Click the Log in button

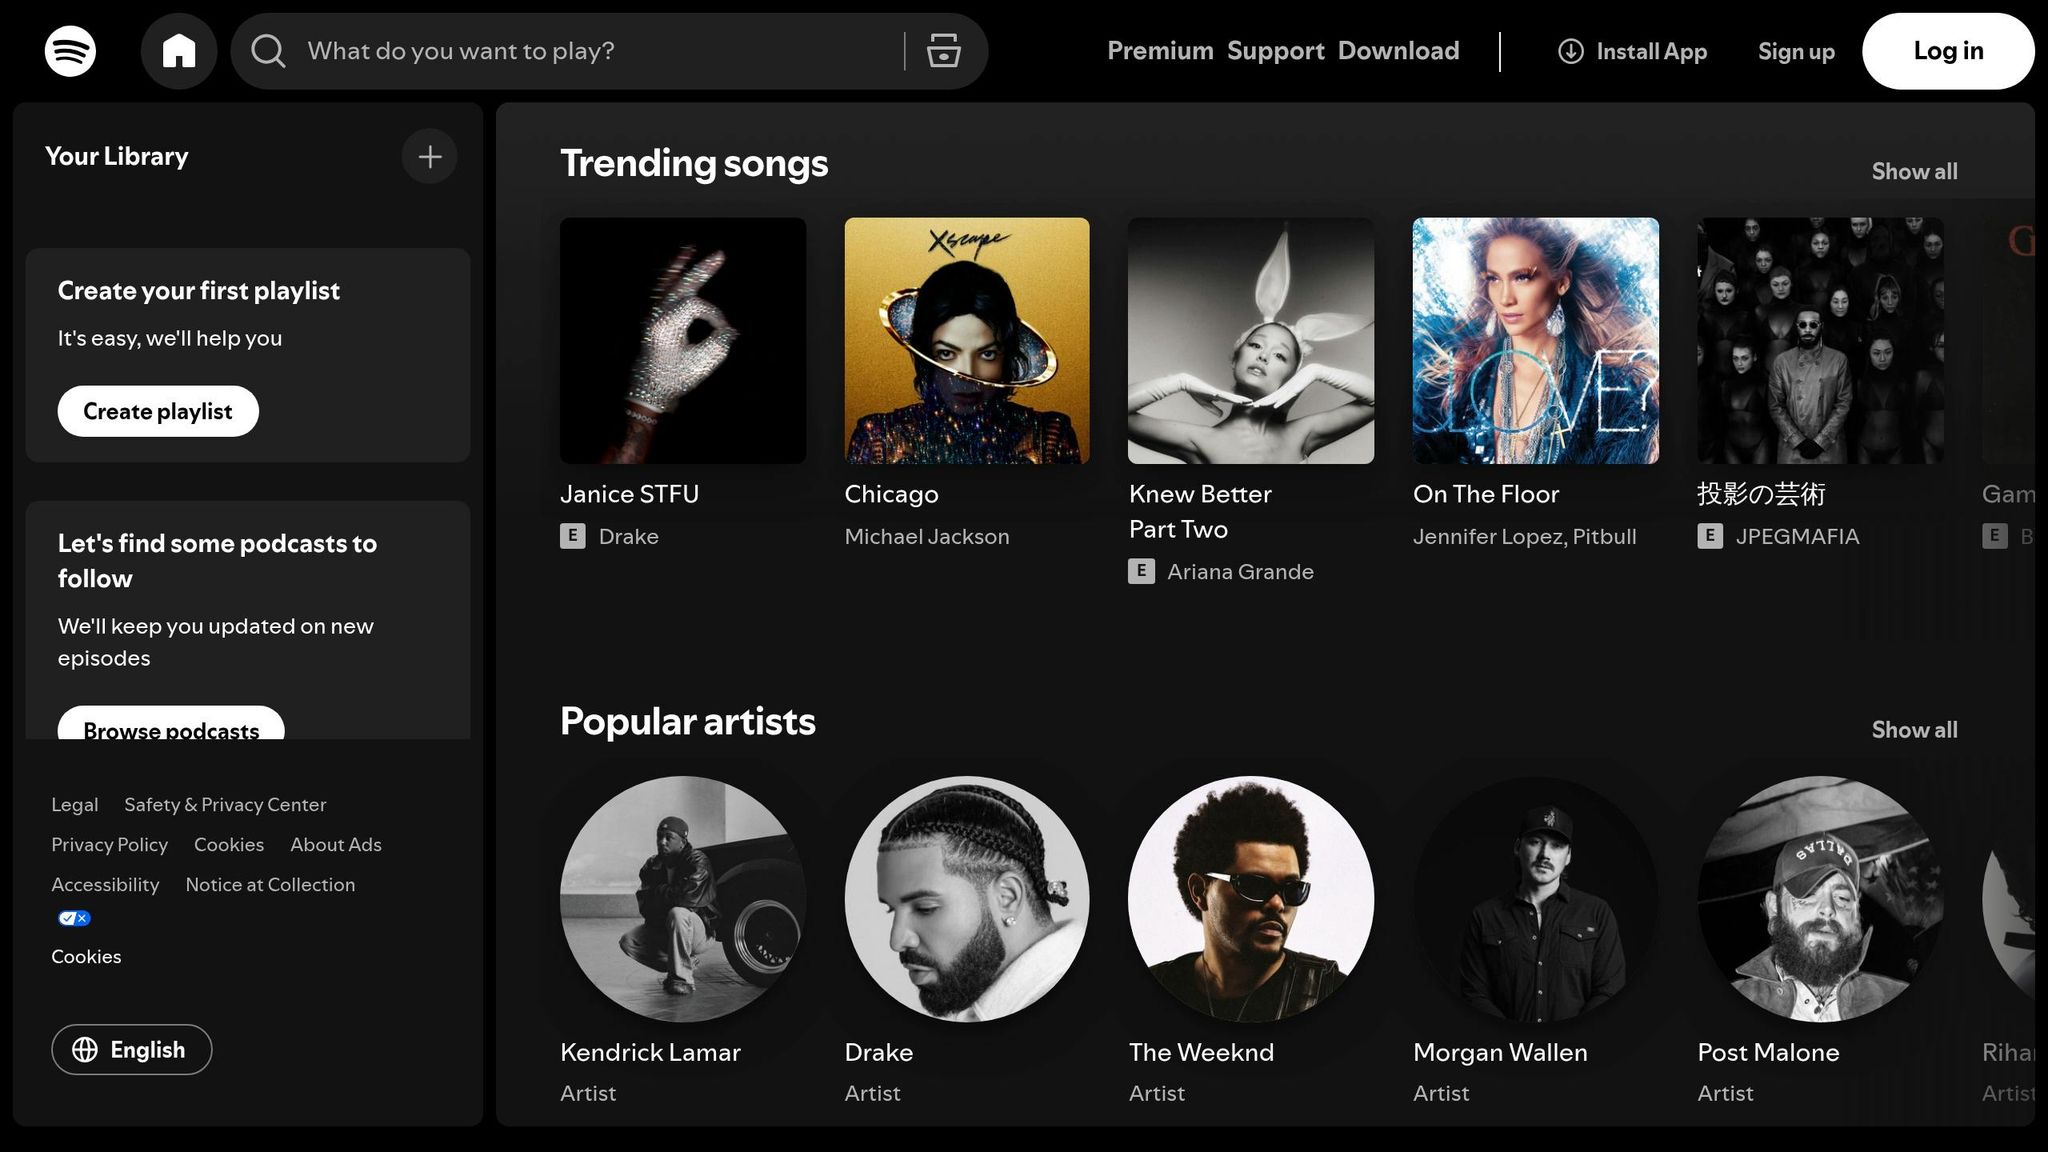tap(1948, 51)
